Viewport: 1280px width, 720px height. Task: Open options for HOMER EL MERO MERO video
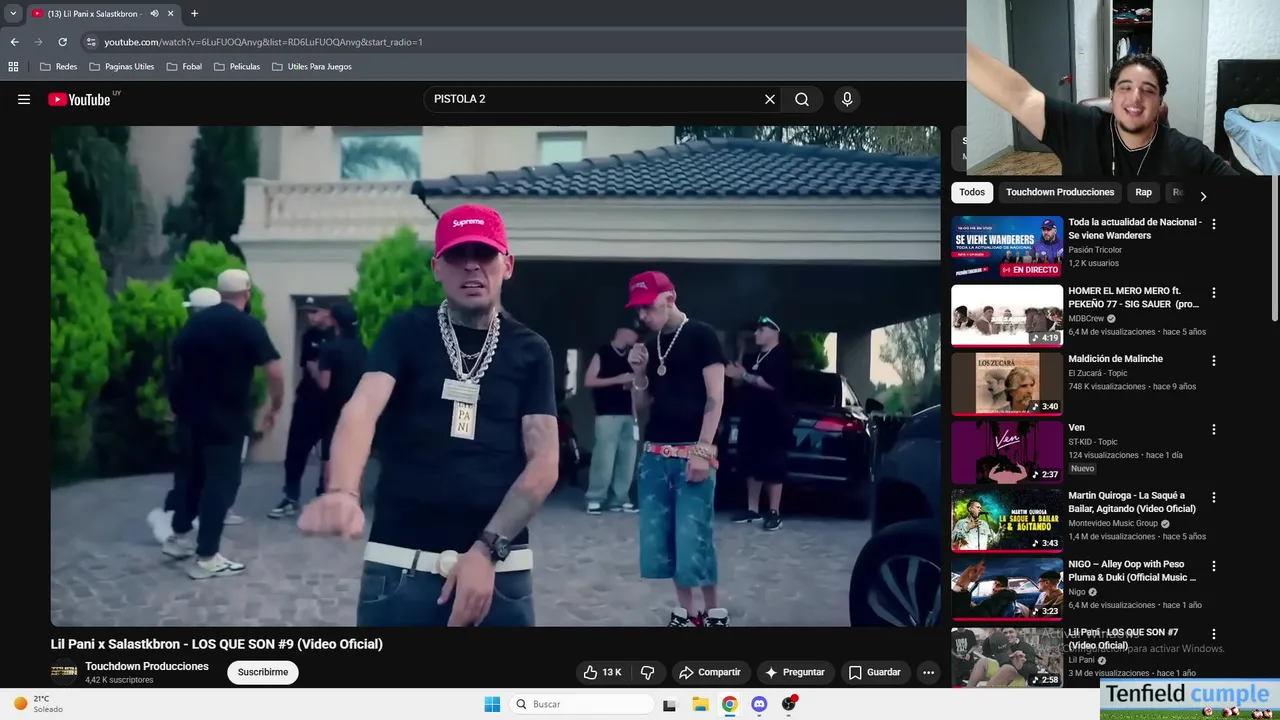point(1214,293)
